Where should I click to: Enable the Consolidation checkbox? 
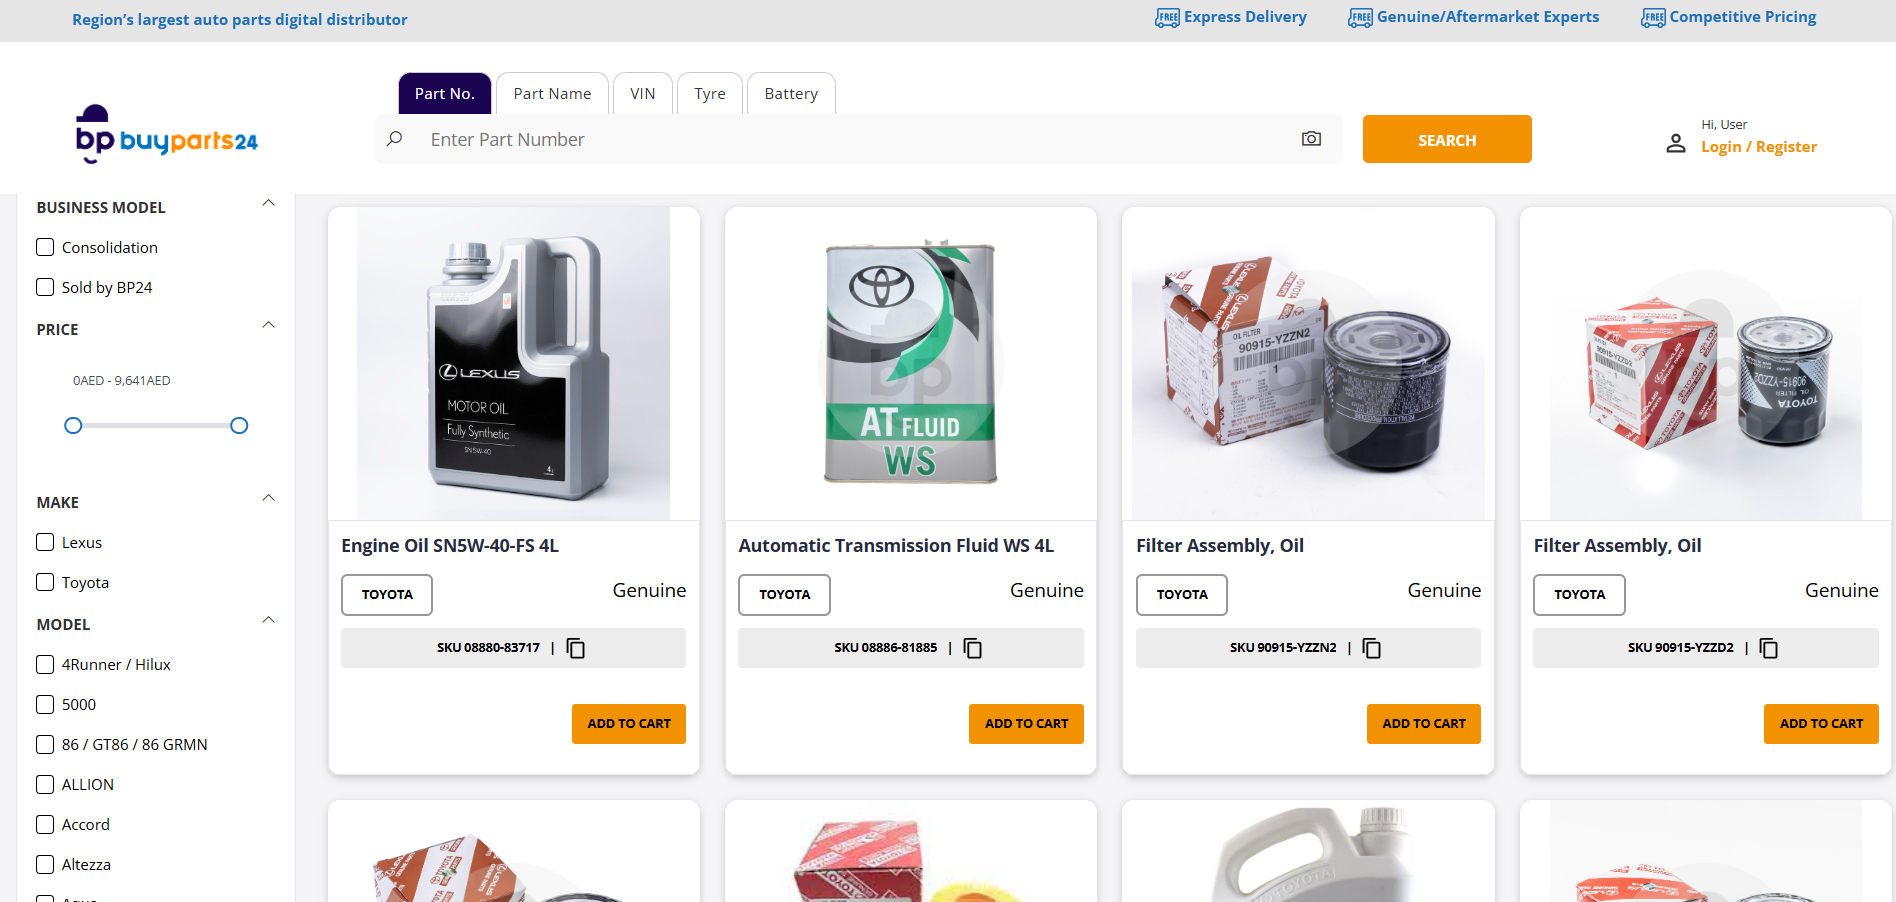[x=45, y=247]
